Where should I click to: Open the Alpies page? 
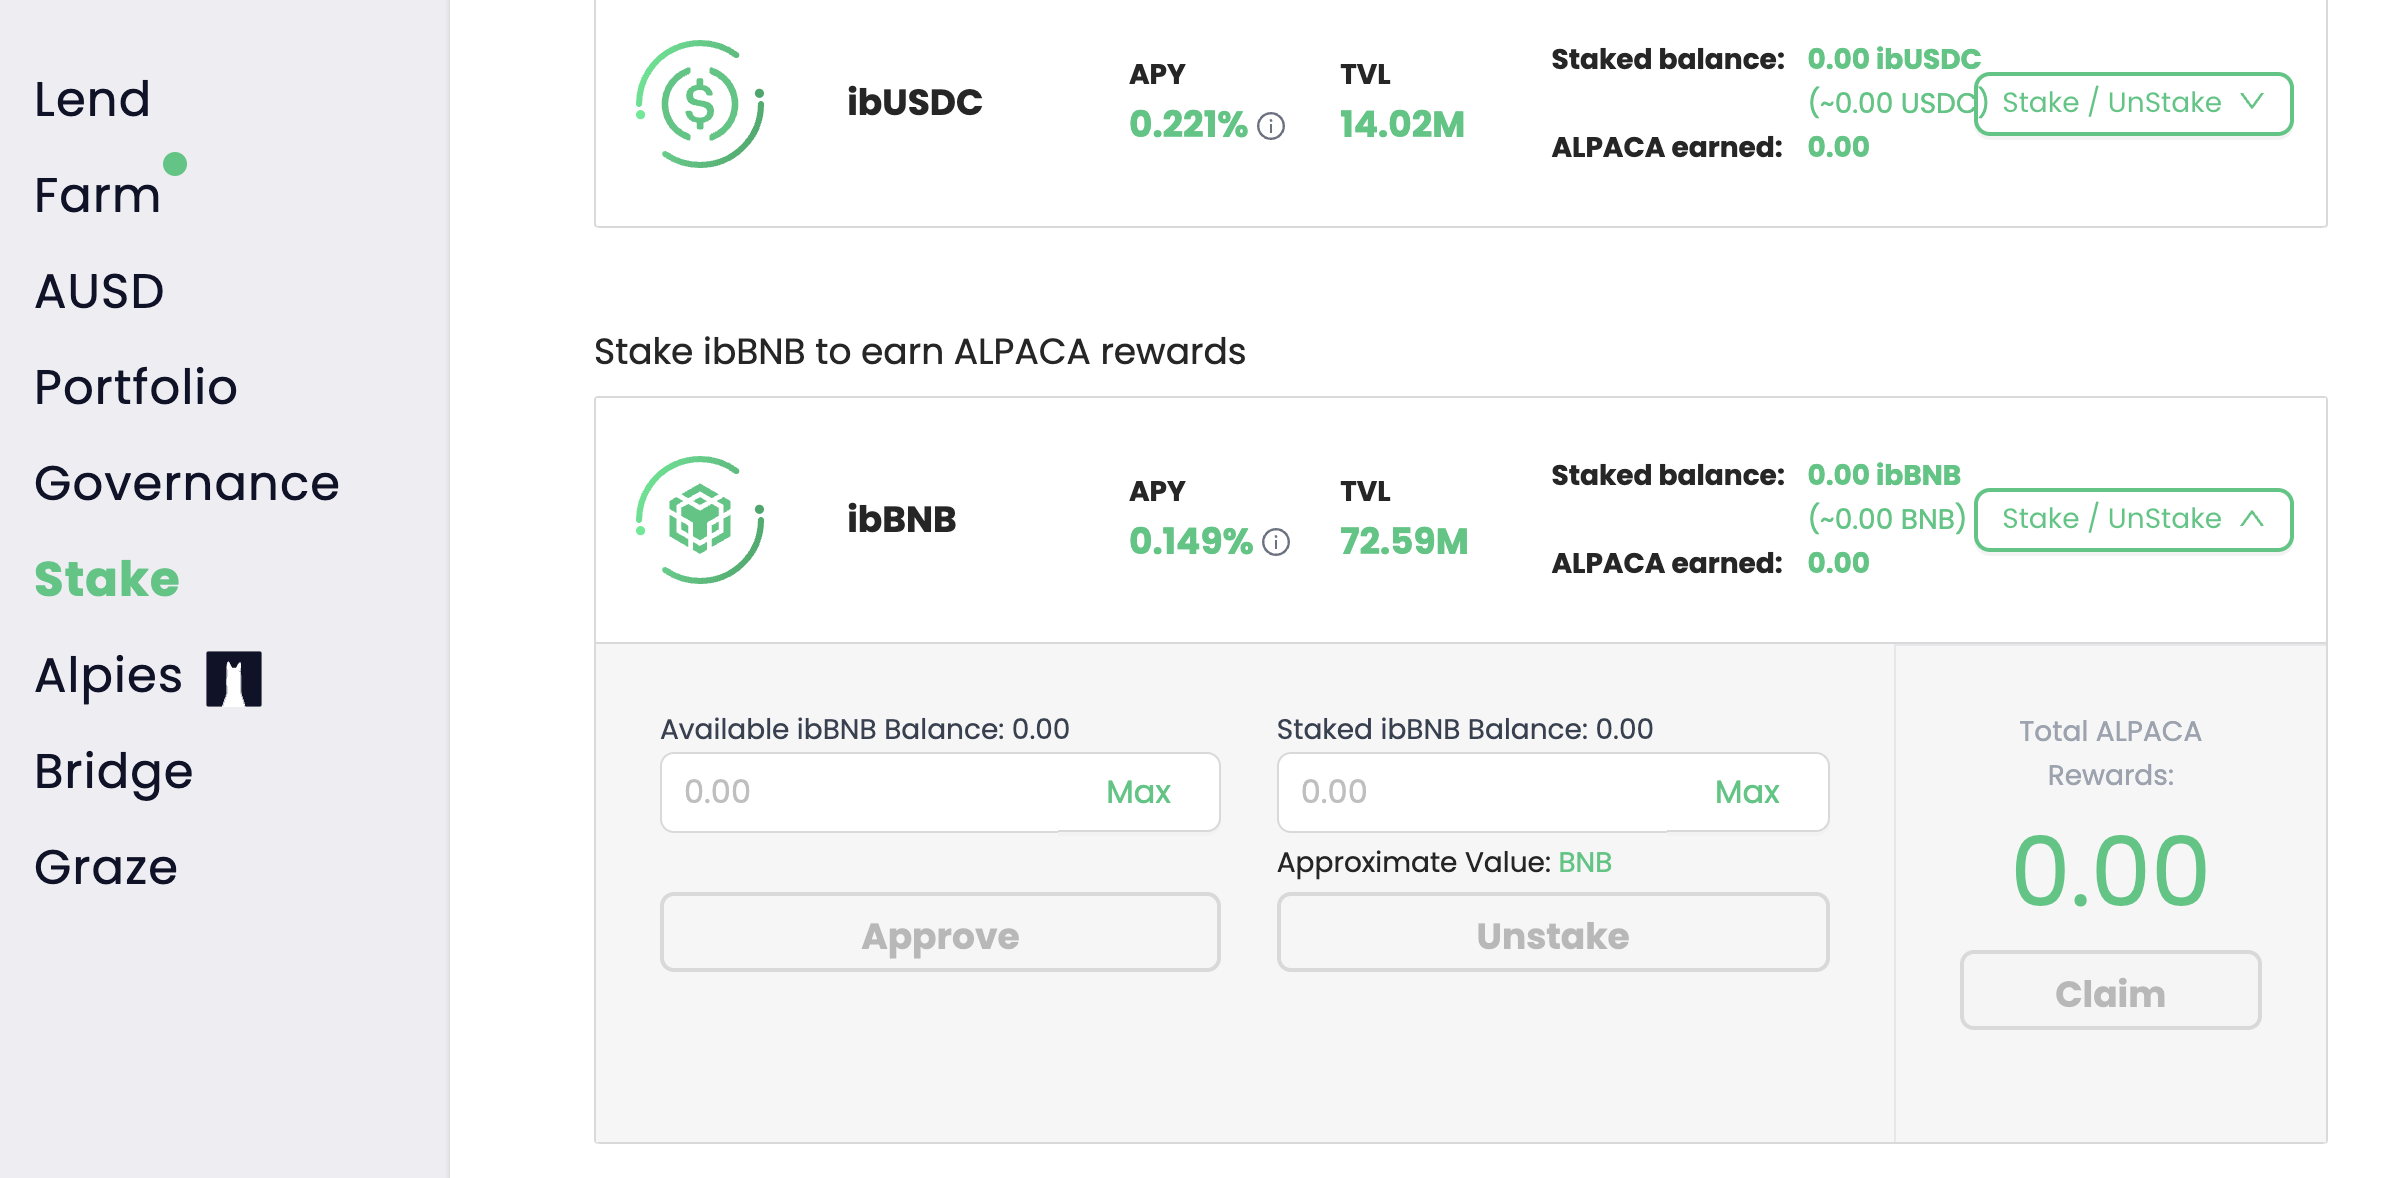coord(108,675)
